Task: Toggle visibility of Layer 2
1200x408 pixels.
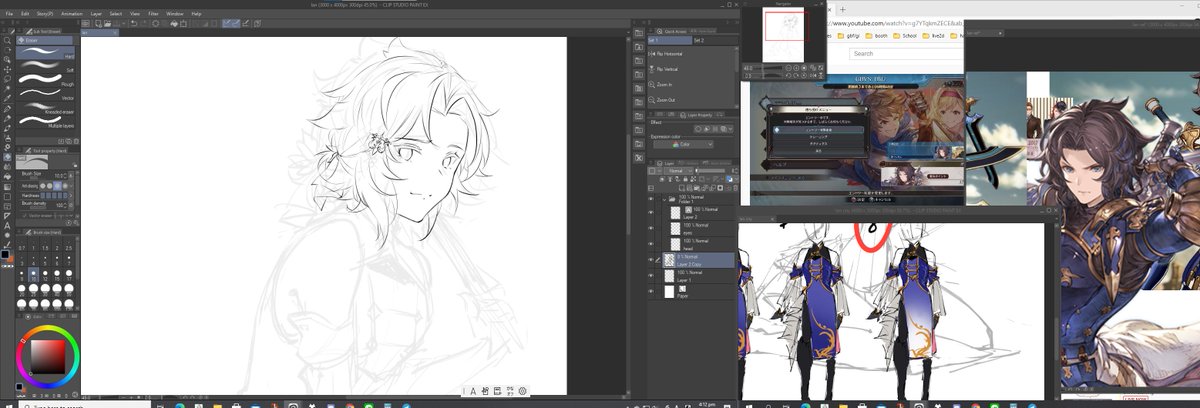Action: pyautogui.click(x=651, y=214)
